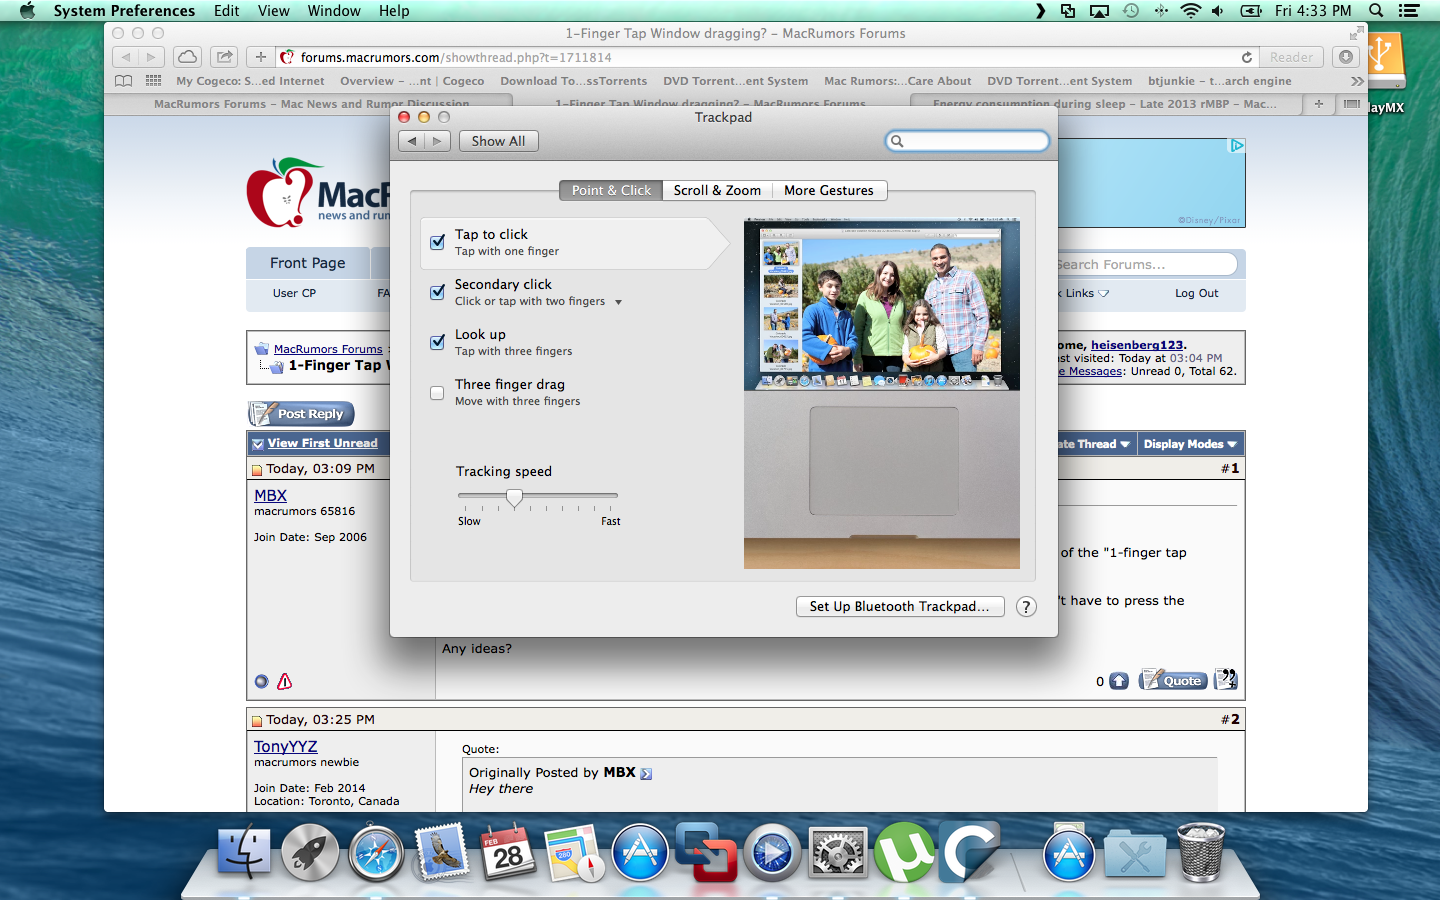Open the View menu in menu bar
1440x900 pixels.
click(x=273, y=11)
